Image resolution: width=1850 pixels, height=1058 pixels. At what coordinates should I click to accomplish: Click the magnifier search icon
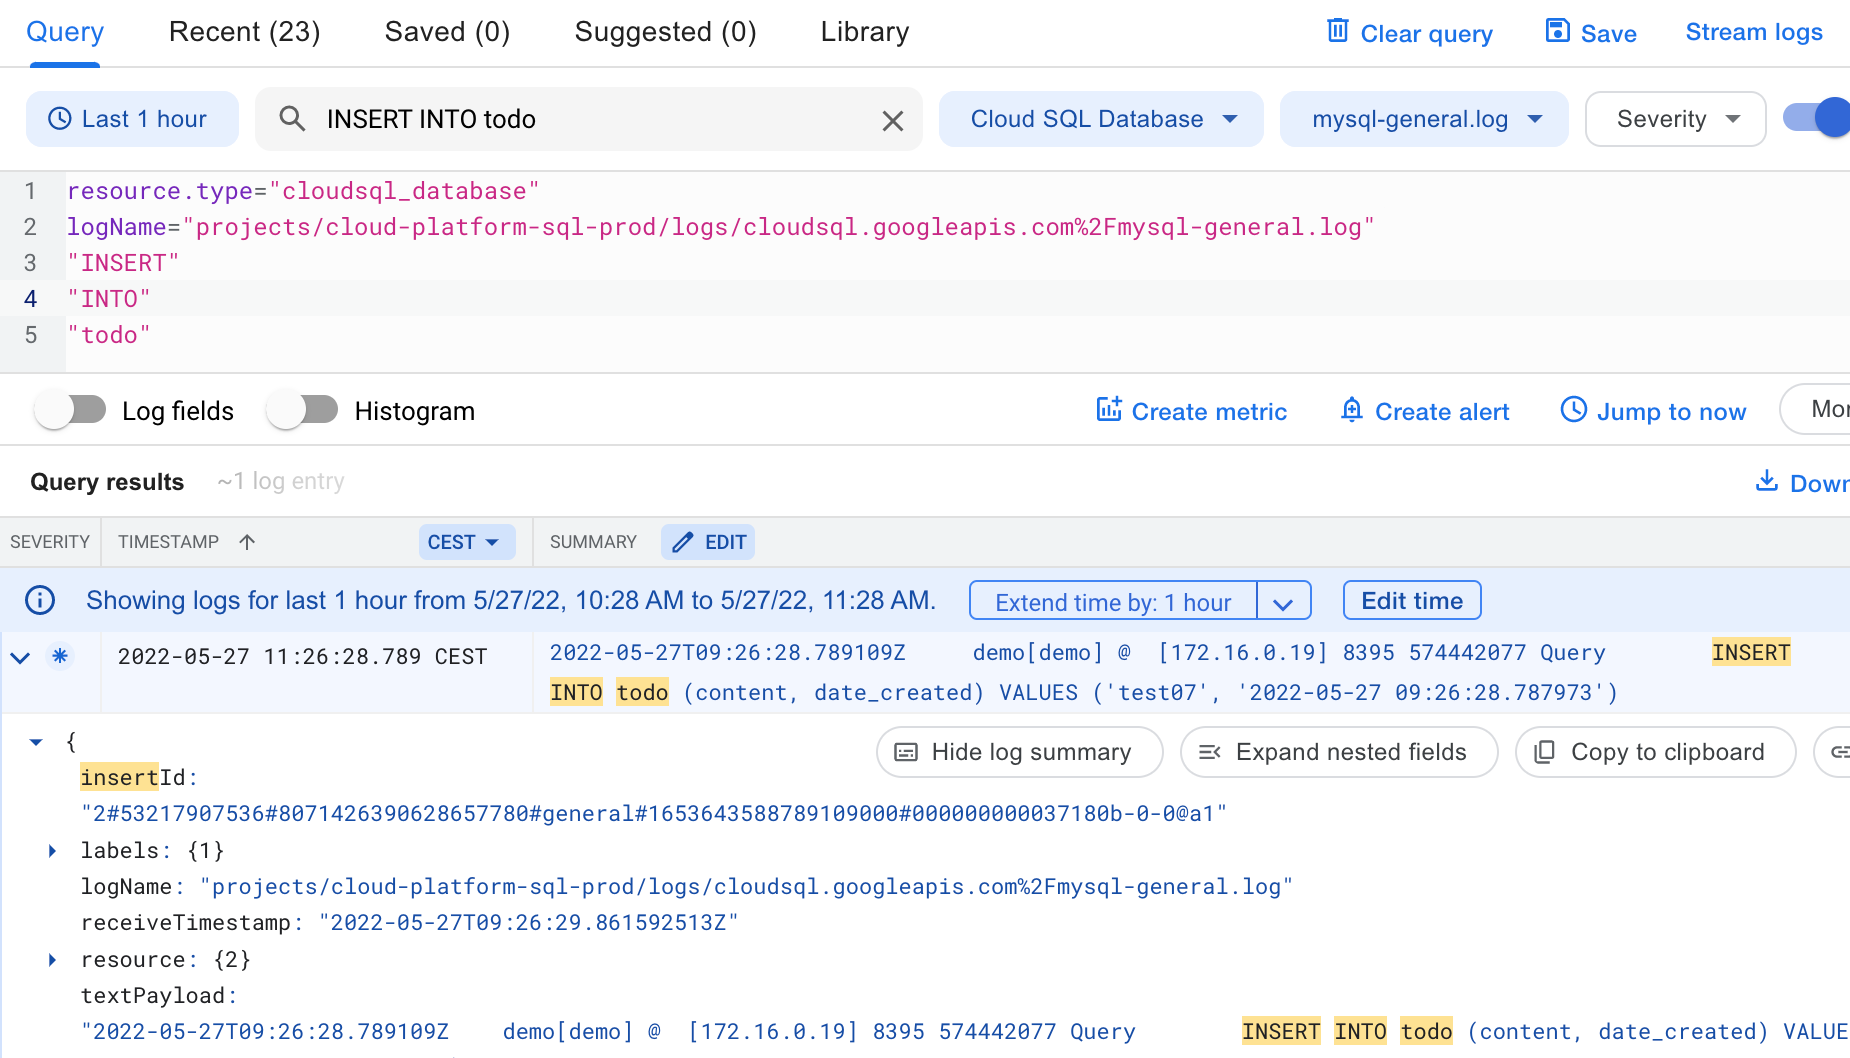pos(292,119)
